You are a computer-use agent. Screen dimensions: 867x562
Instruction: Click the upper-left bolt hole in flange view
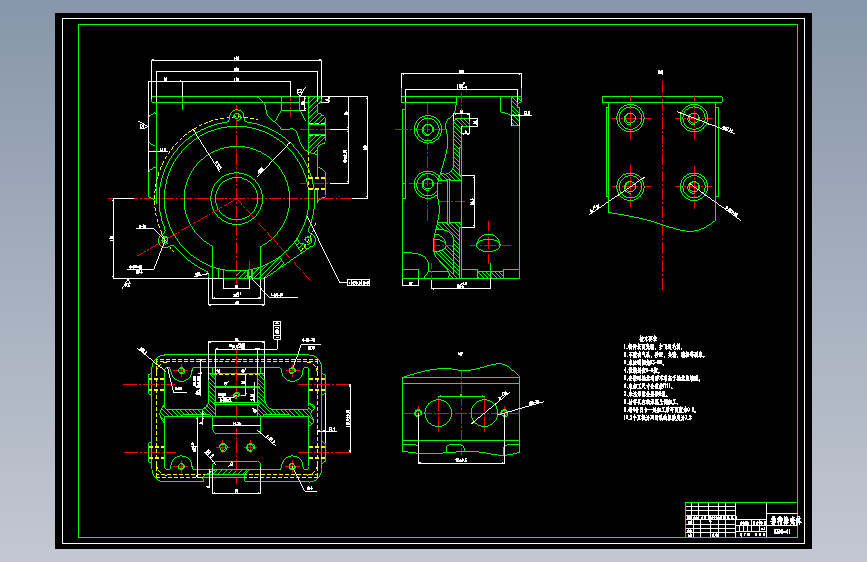click(630, 118)
